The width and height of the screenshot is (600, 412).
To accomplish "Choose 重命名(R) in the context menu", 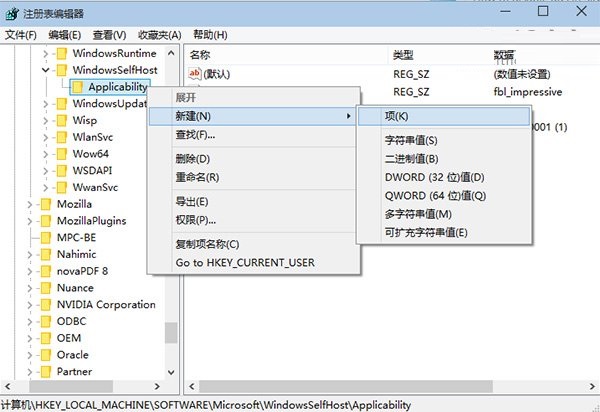I will [253, 178].
